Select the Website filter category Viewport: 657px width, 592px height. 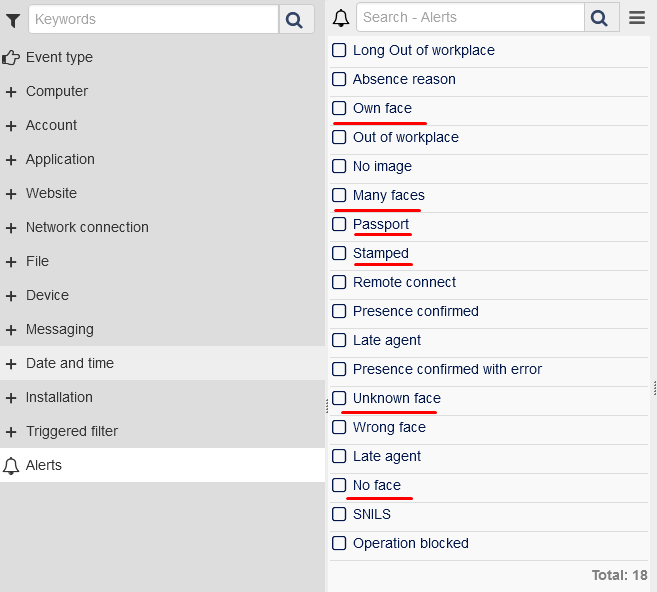click(51, 193)
